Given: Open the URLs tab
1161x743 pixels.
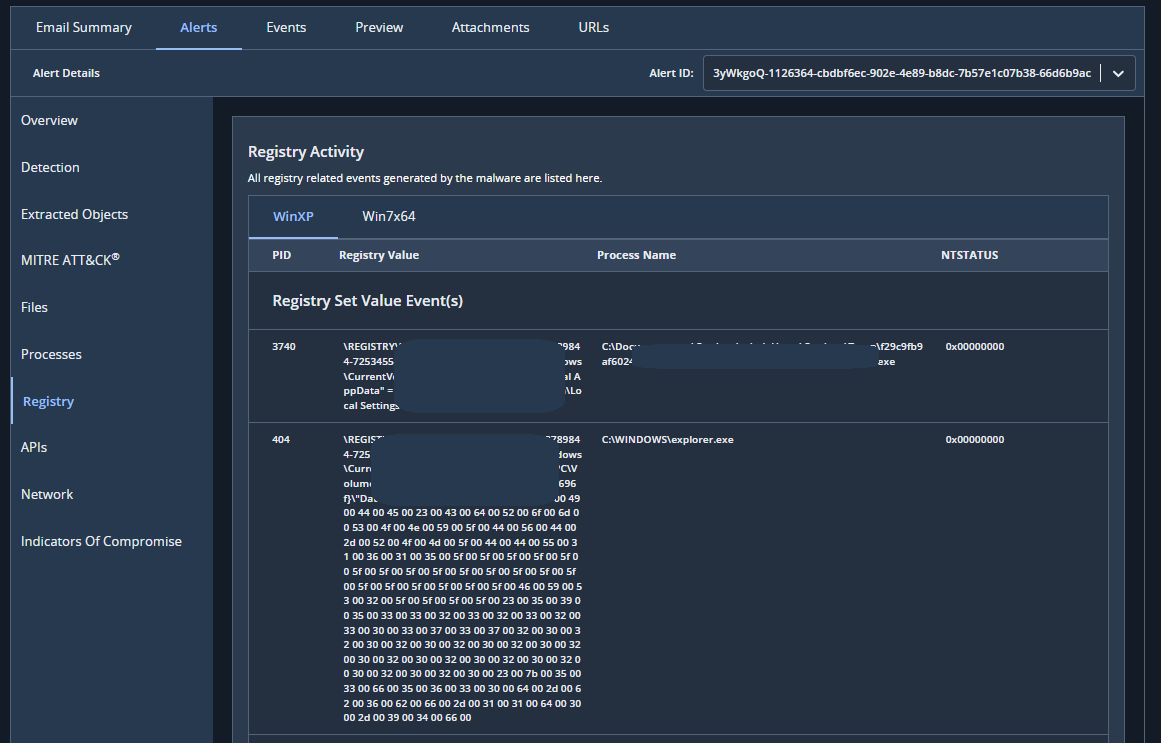Looking at the screenshot, I should [593, 27].
